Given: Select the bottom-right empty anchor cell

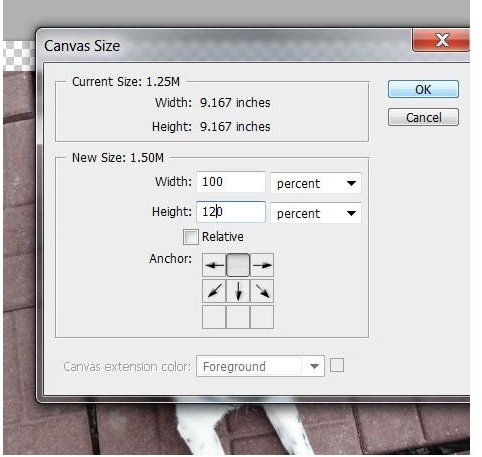Looking at the screenshot, I should [x=262, y=317].
